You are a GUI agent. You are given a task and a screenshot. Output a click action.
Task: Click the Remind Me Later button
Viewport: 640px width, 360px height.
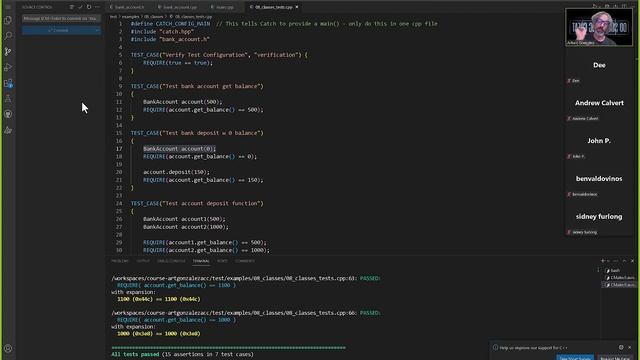tap(615, 358)
